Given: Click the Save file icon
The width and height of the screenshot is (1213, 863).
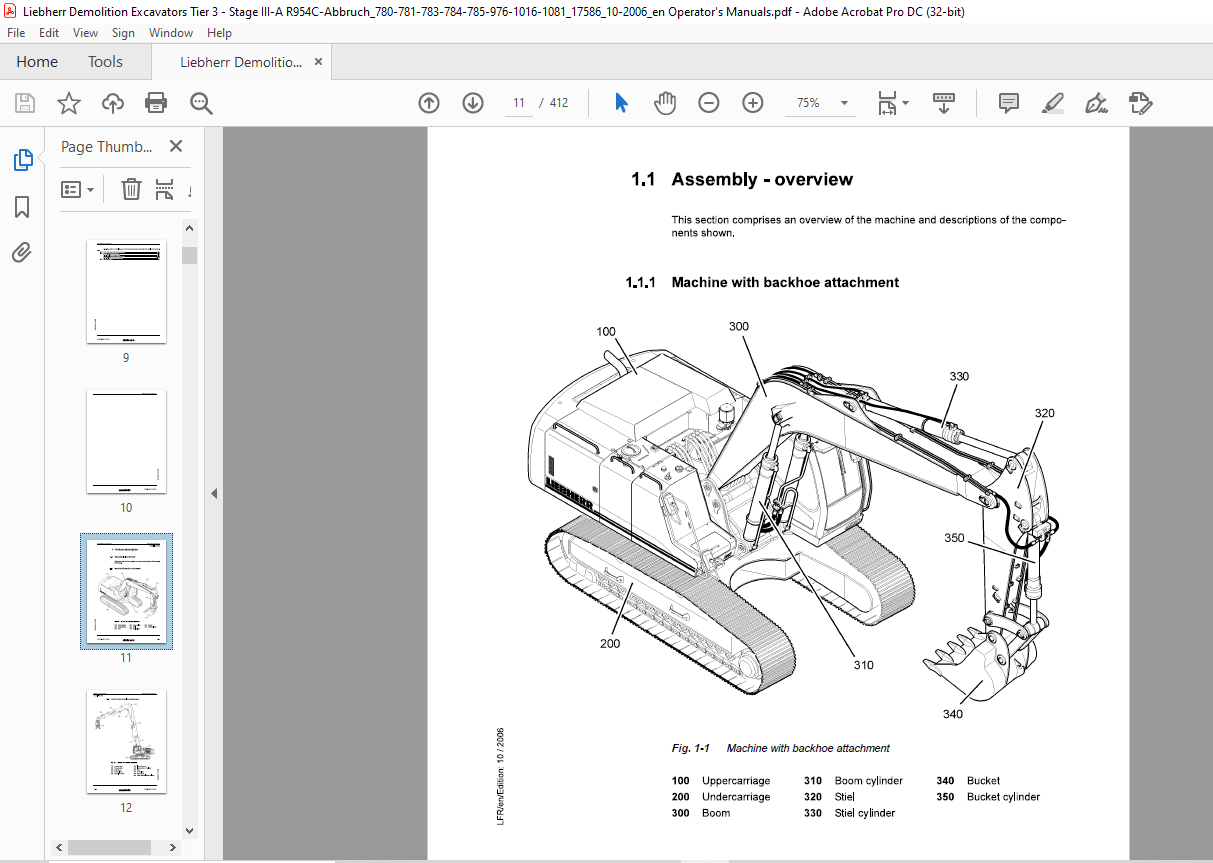Looking at the screenshot, I should [x=25, y=103].
